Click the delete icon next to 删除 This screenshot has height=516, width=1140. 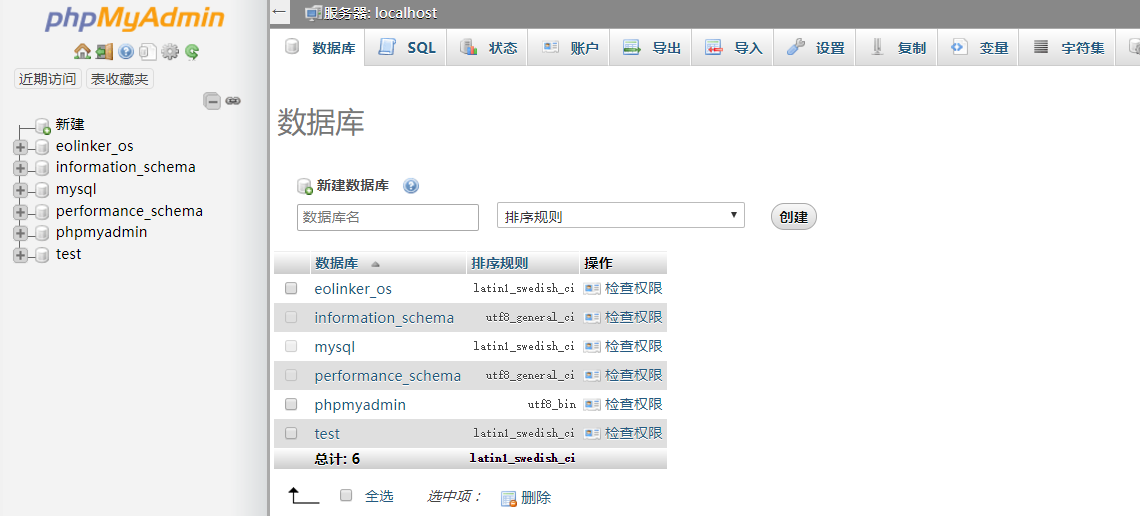pos(509,499)
